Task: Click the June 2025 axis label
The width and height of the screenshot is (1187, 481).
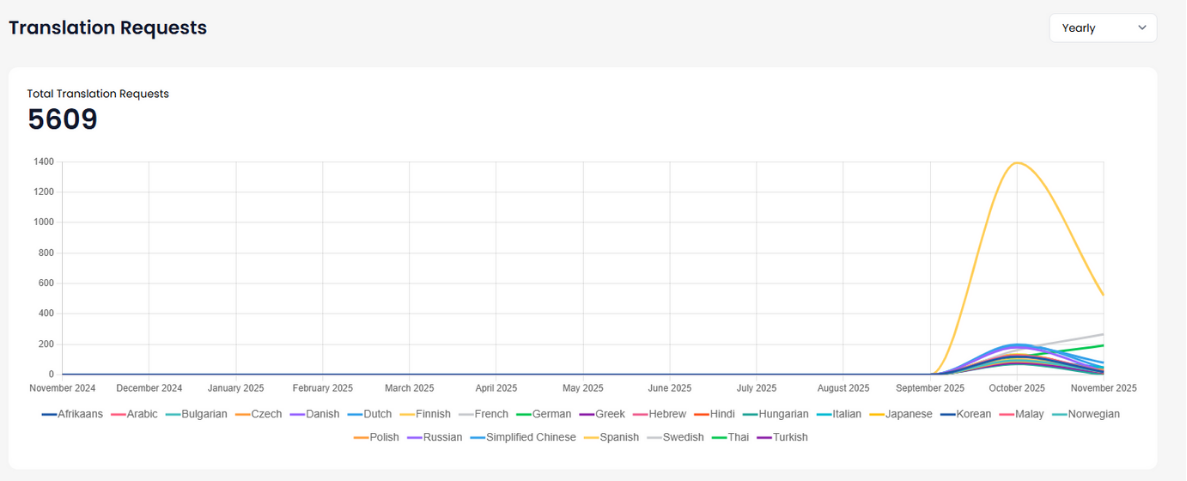Action: coord(669,388)
